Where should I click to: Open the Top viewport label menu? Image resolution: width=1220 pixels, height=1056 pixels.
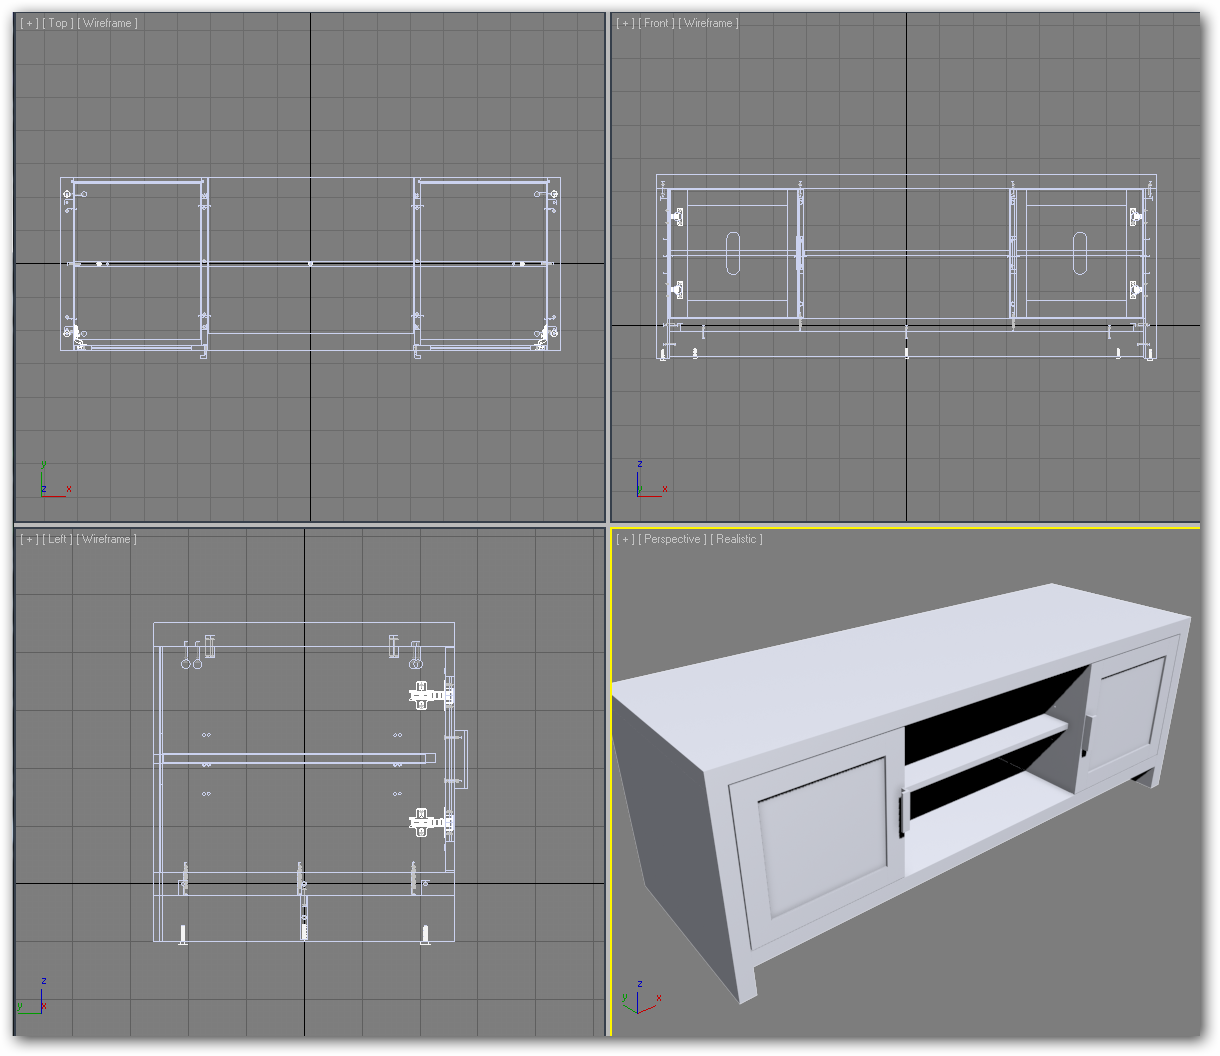pyautogui.click(x=57, y=22)
